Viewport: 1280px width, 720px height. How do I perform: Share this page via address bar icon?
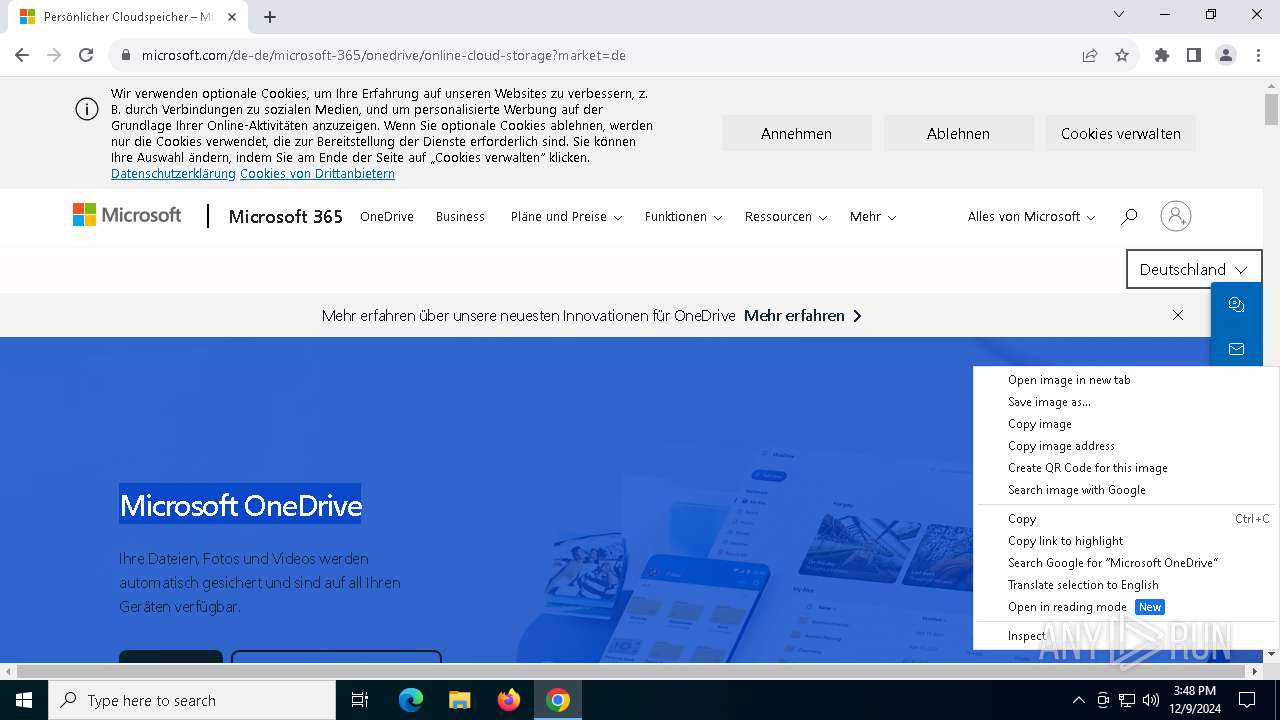point(1090,55)
